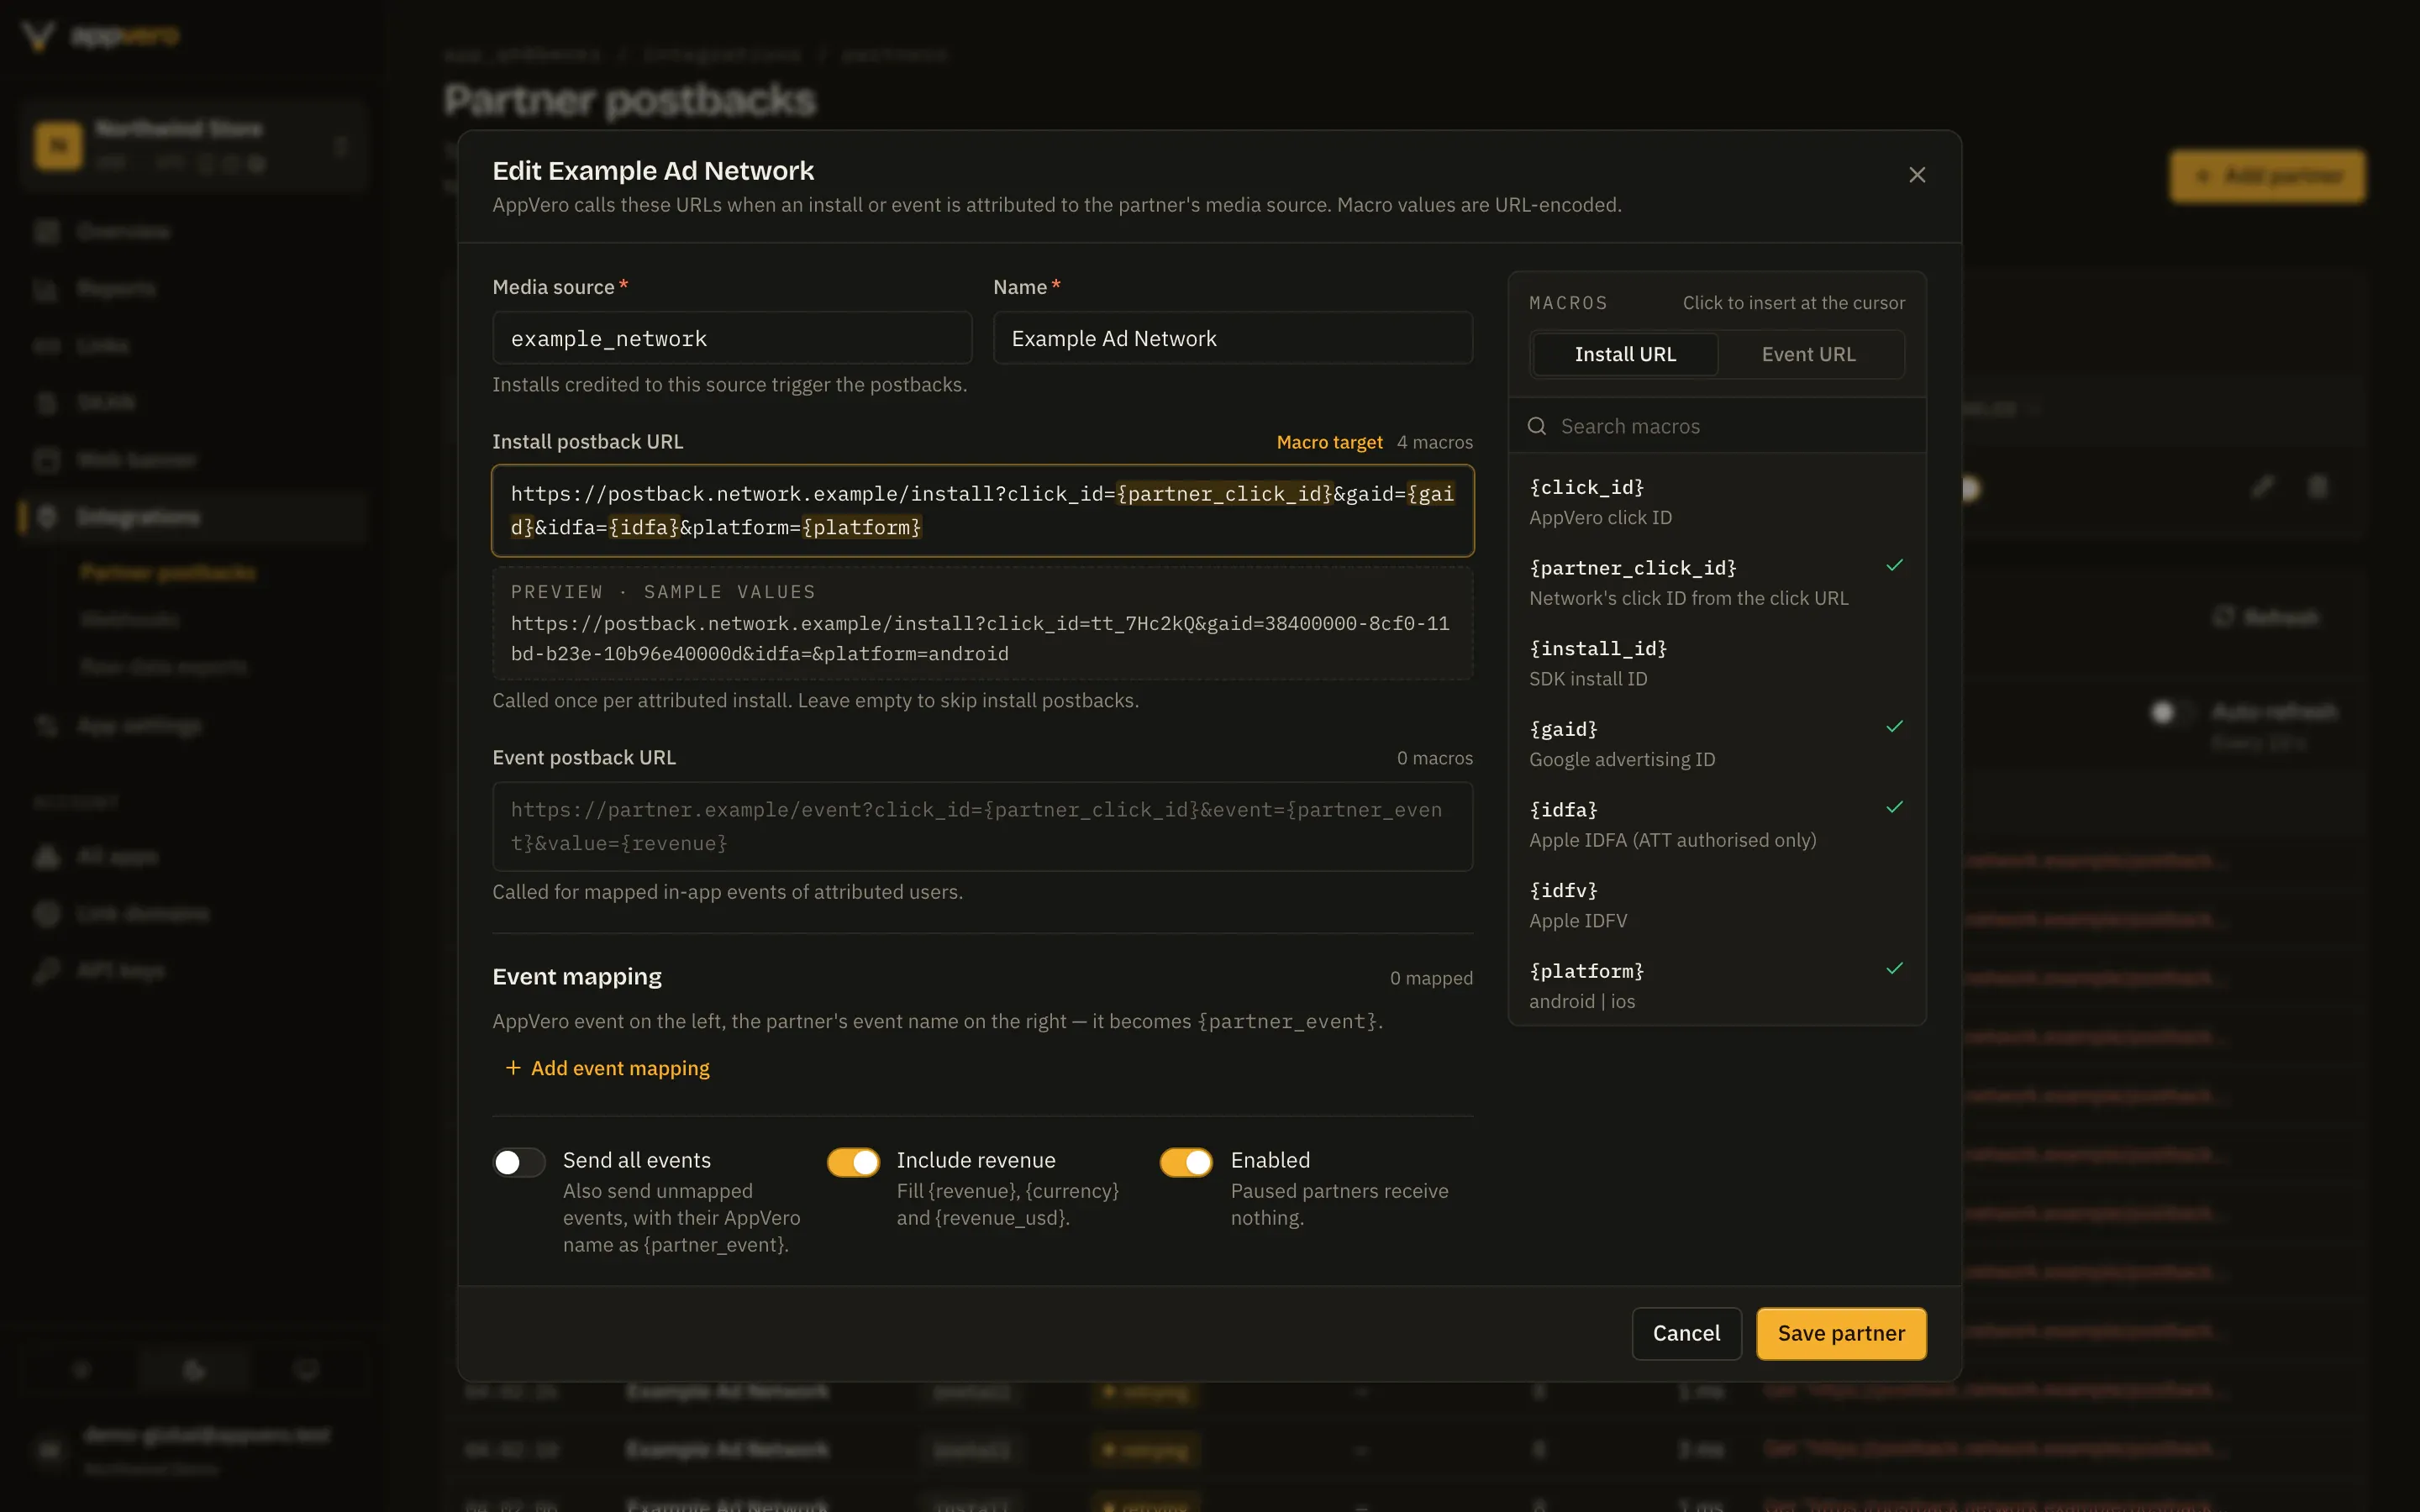Save the partner settings
This screenshot has width=2420, height=1512.
[1841, 1333]
